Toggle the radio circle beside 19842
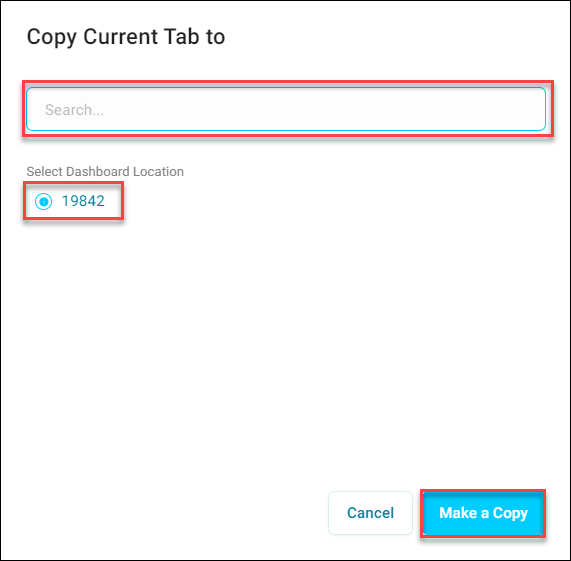 [x=44, y=201]
